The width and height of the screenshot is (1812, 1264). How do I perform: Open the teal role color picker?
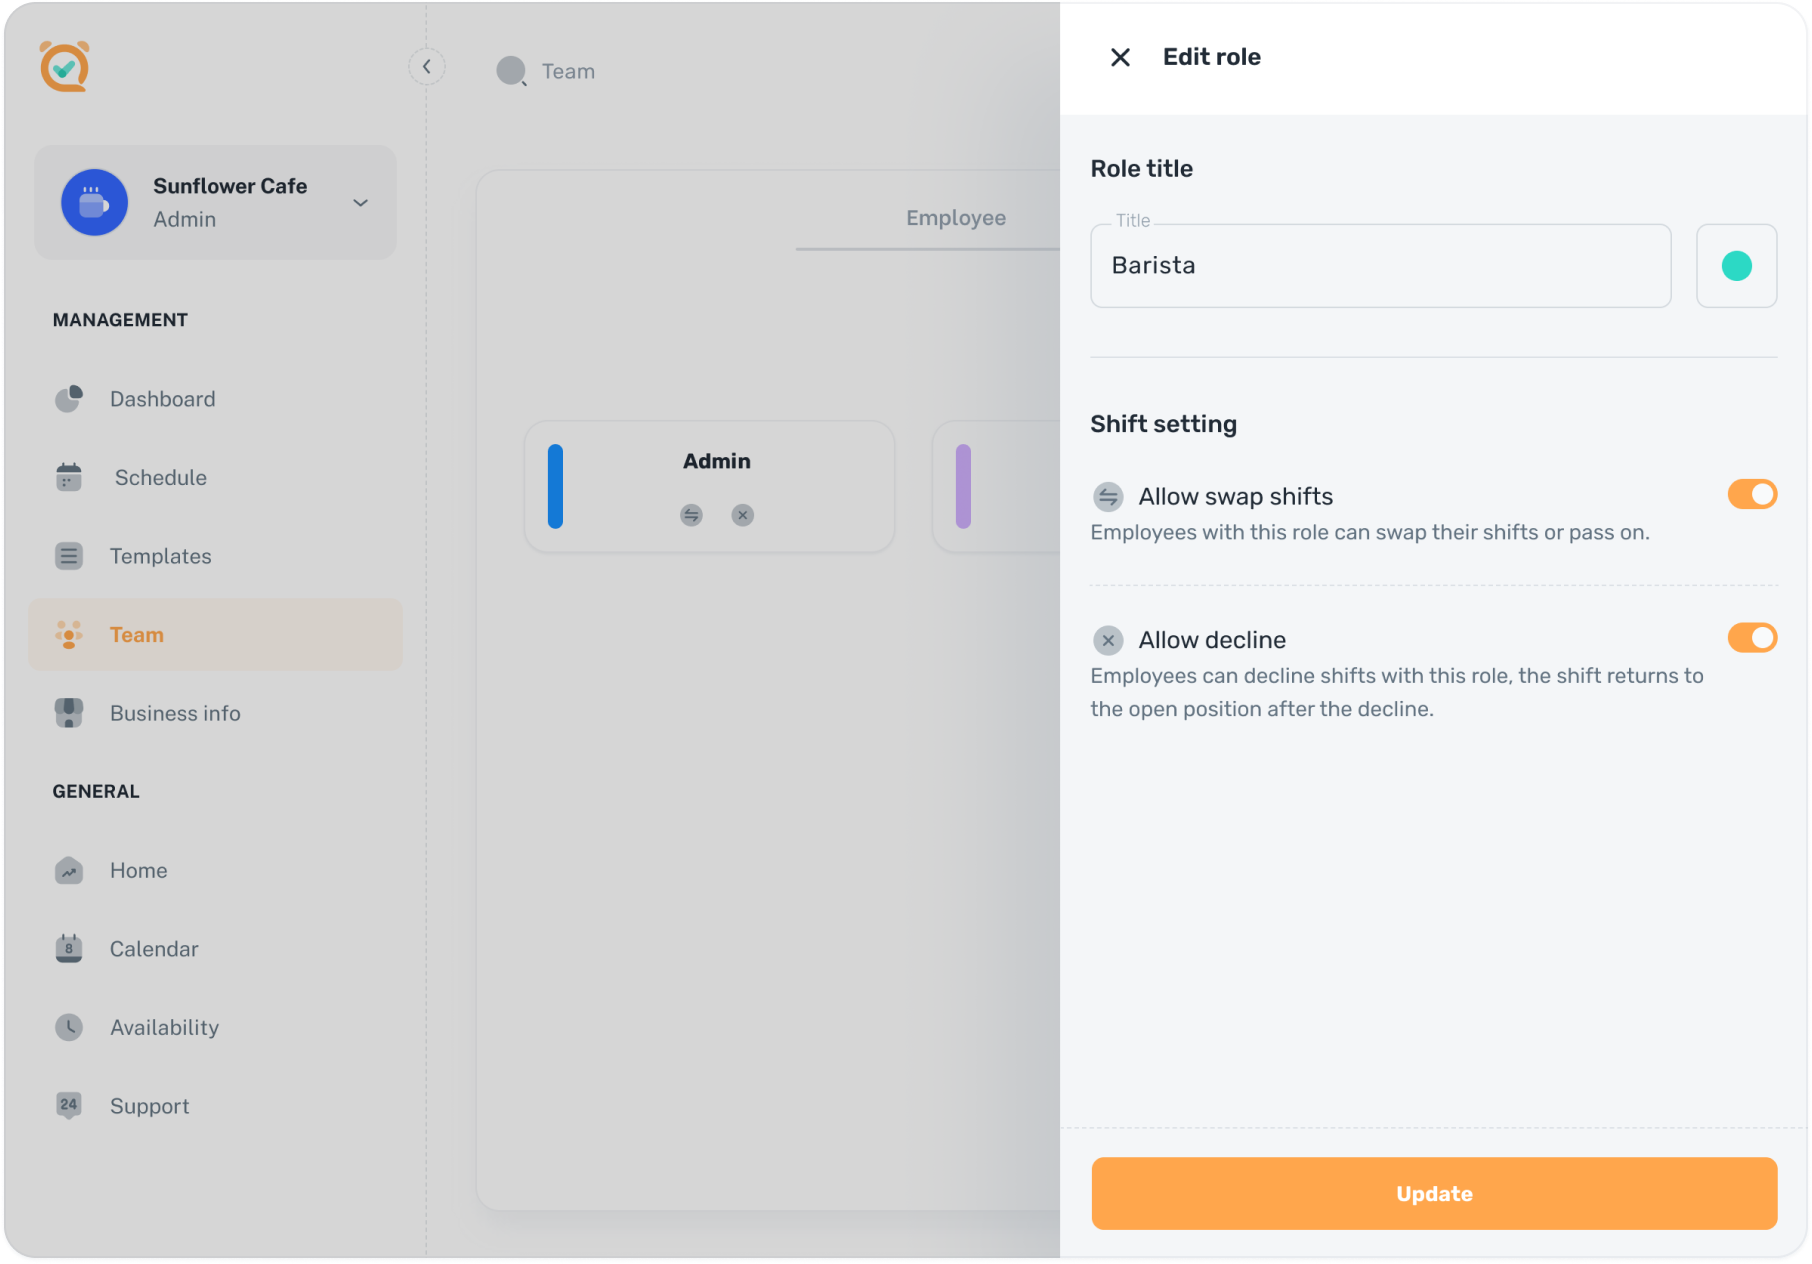(x=1736, y=266)
